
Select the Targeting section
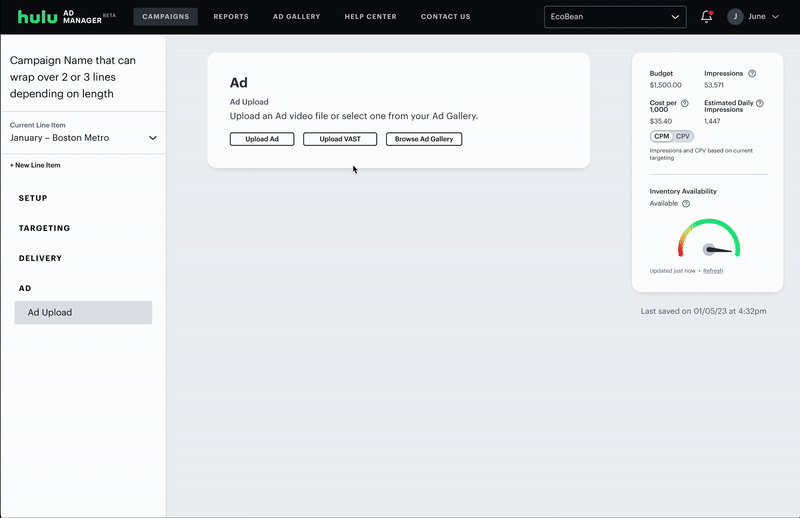[x=44, y=228]
